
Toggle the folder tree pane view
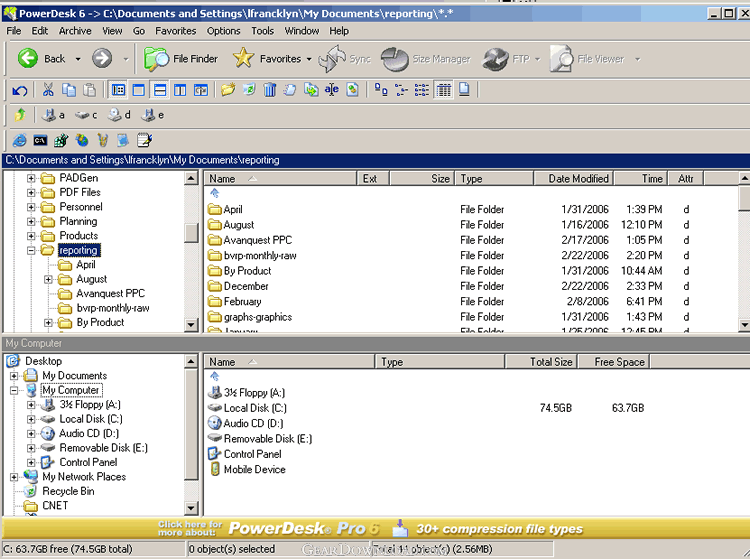point(118,90)
